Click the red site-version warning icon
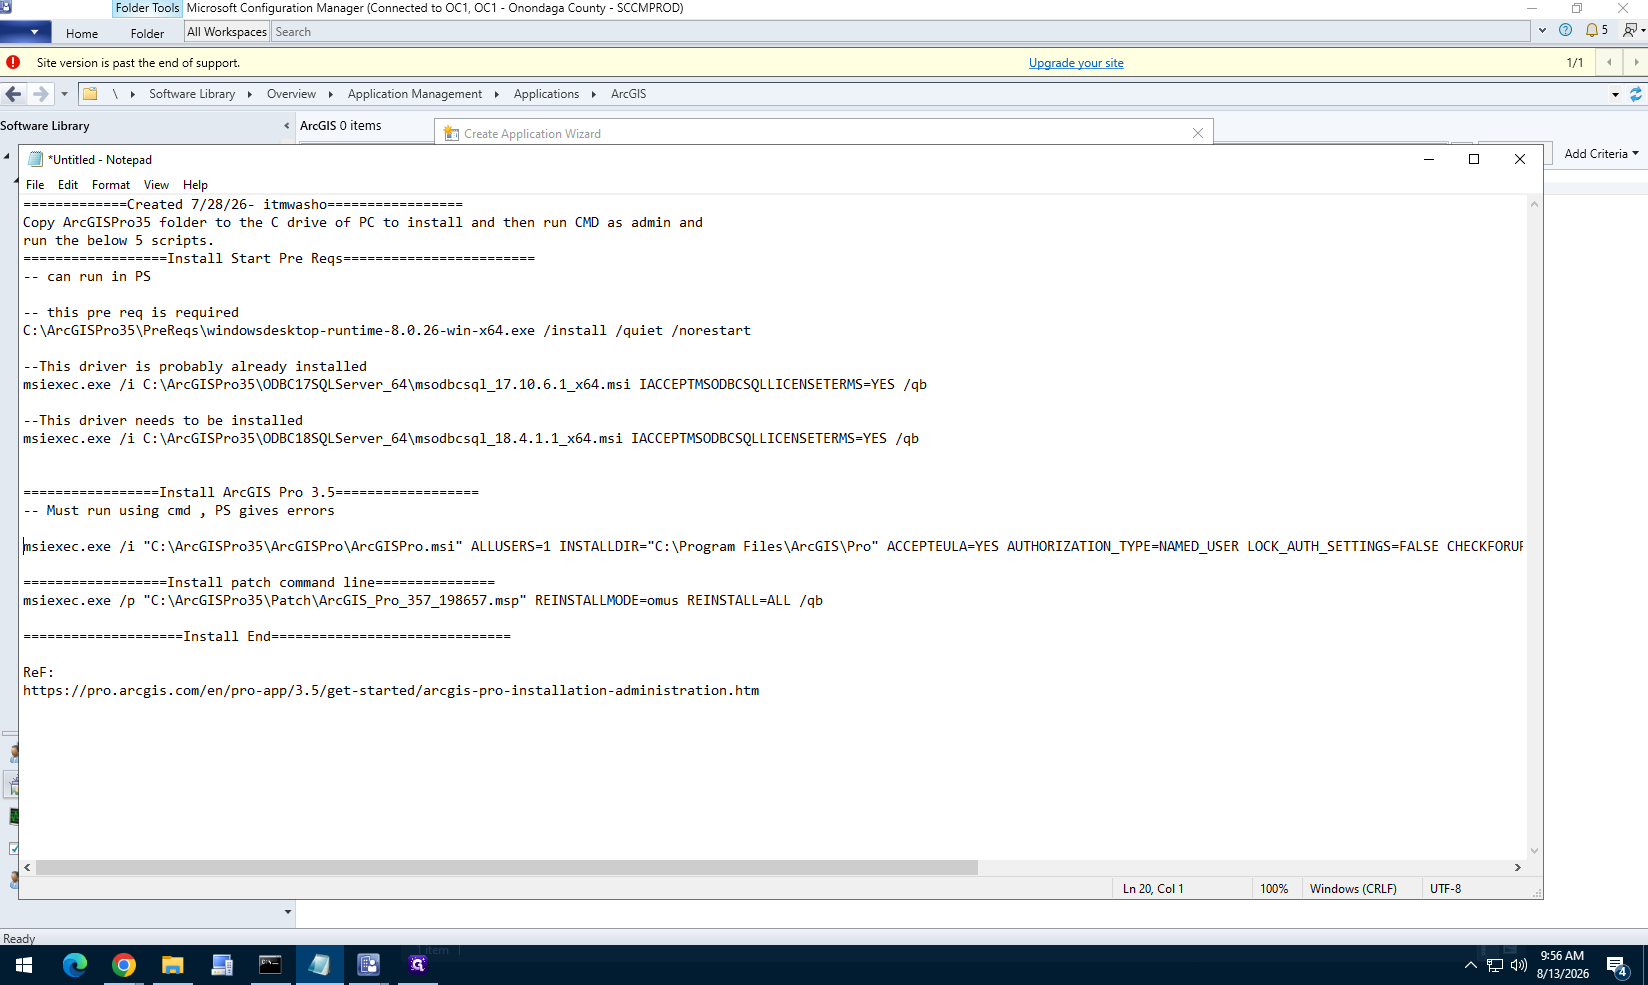The image size is (1648, 985). click(13, 62)
